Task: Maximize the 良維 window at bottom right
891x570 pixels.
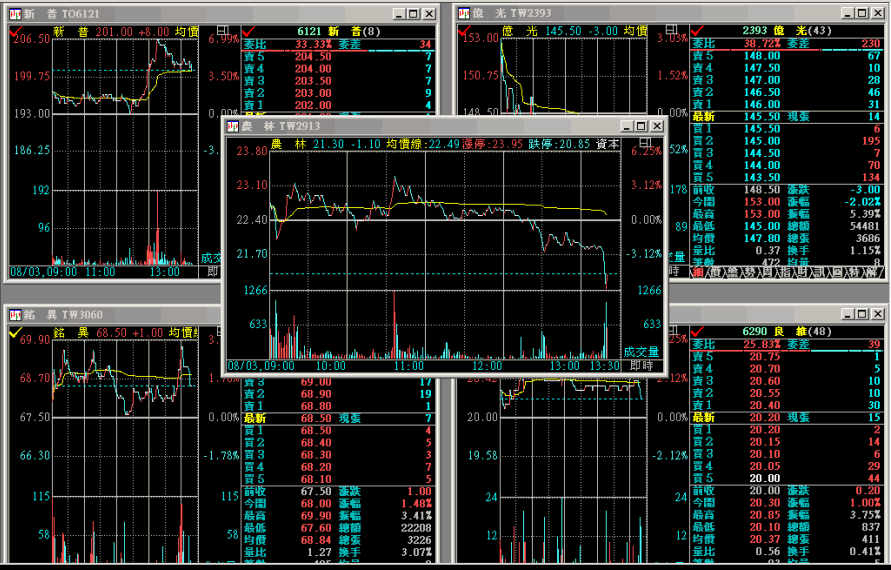Action: tap(863, 314)
